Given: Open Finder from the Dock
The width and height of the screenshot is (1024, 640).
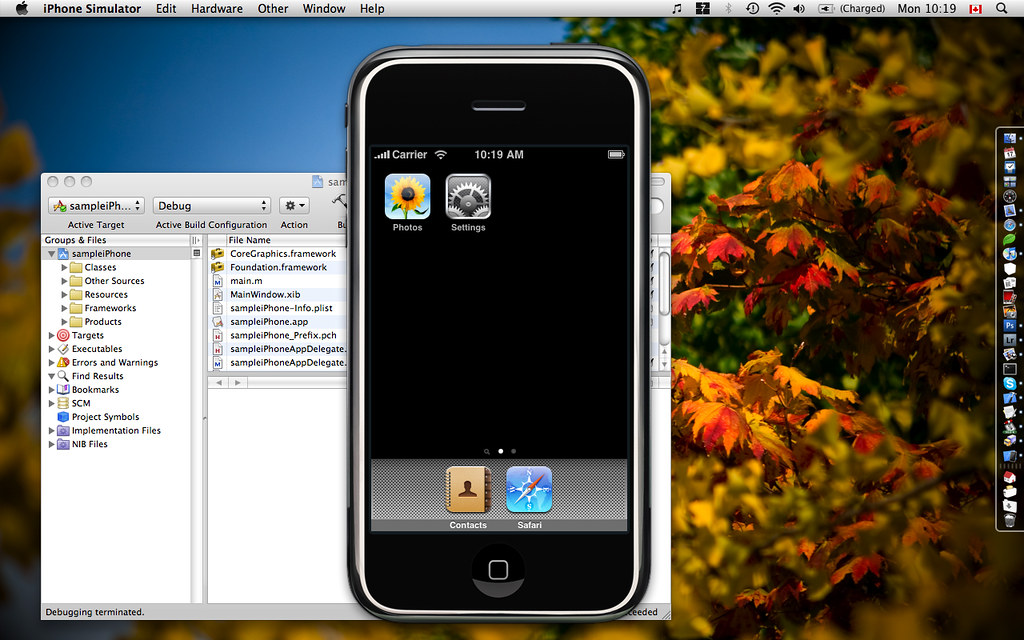Looking at the screenshot, I should (1010, 138).
